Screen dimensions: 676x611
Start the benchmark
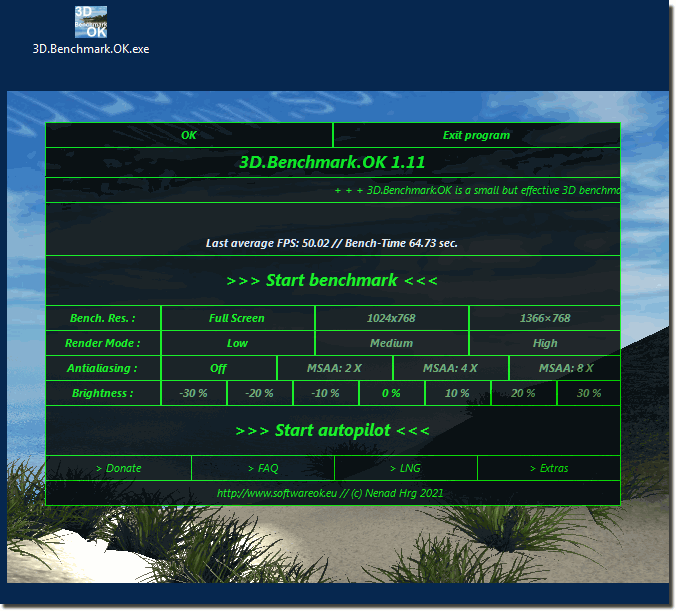pyautogui.click(x=332, y=281)
